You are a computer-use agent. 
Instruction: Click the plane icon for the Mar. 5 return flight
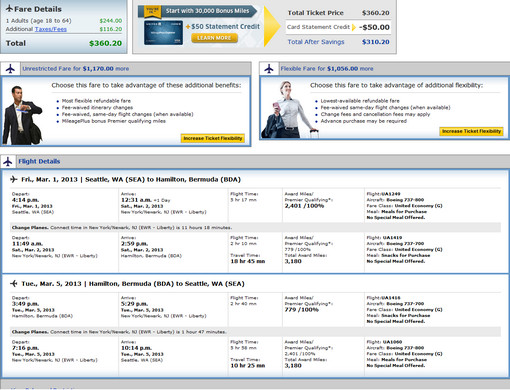[x=14, y=284]
